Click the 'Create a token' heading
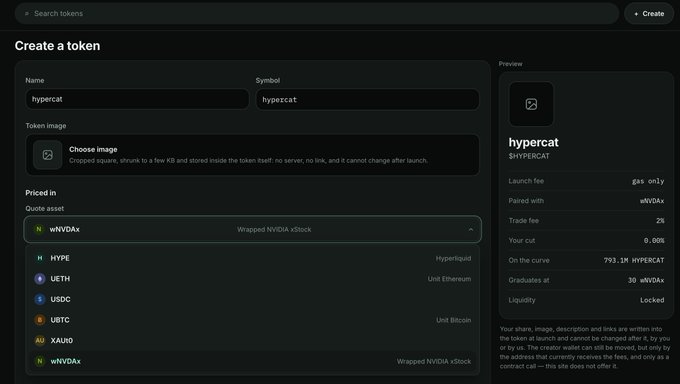This screenshot has width=680, height=384. click(57, 46)
